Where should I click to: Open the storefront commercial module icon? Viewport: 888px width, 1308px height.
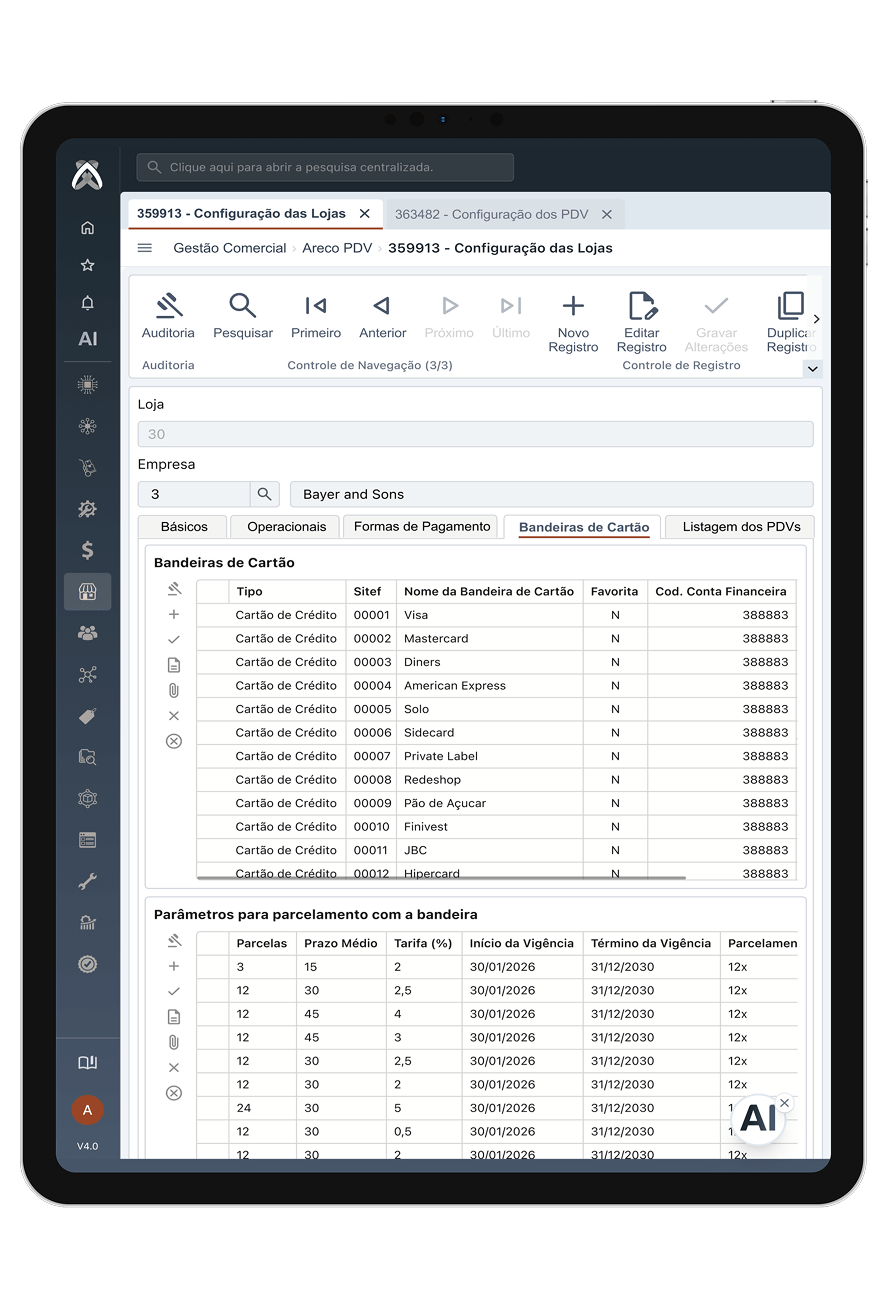click(87, 592)
